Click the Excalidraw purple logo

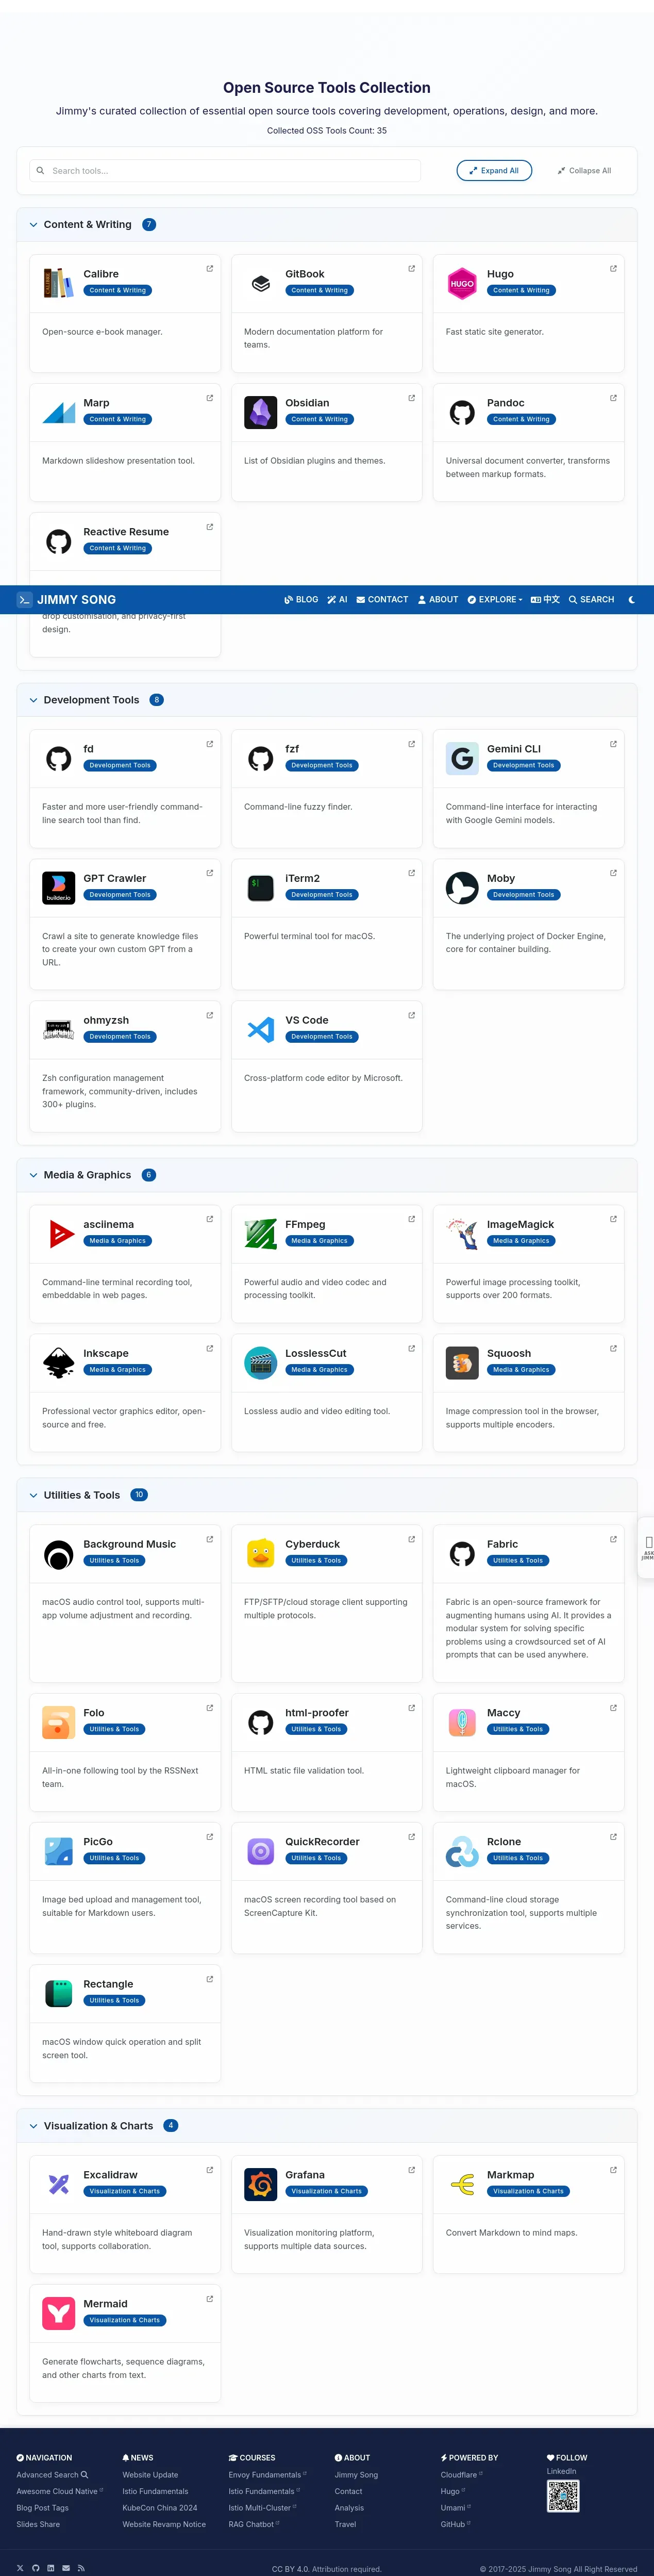pos(58,2184)
